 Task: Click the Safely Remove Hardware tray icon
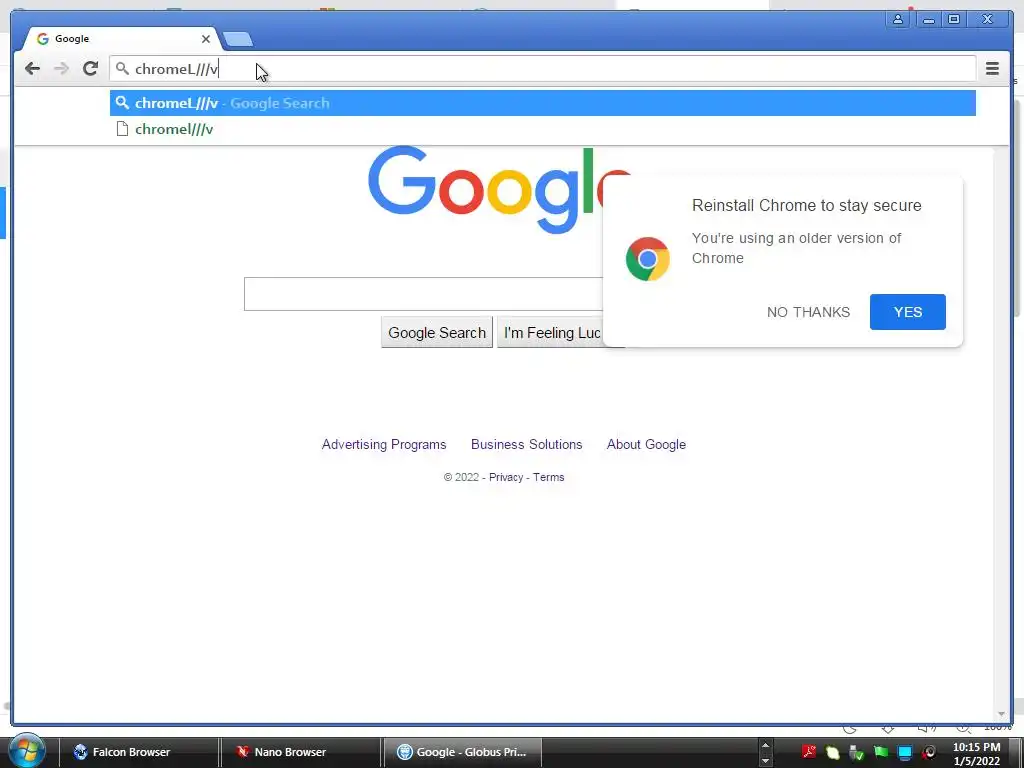857,753
